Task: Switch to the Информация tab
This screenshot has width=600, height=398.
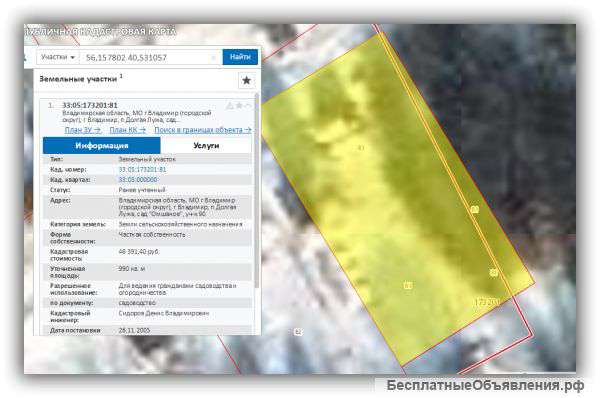Action: click(x=101, y=145)
